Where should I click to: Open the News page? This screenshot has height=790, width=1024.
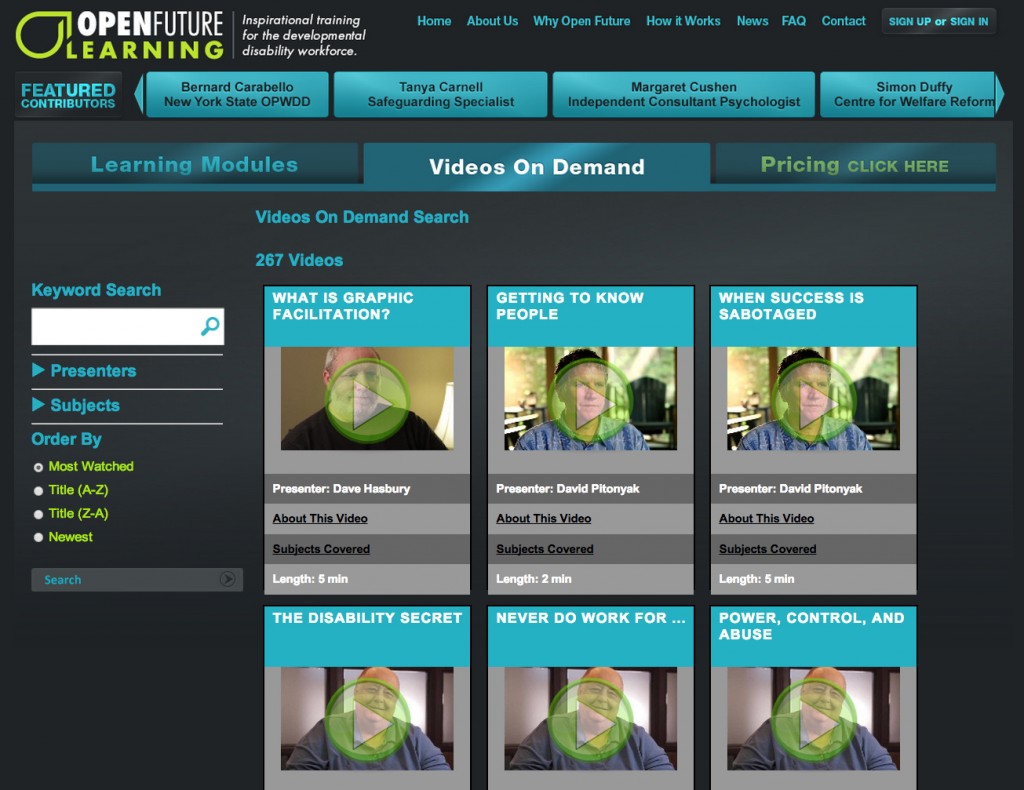752,21
